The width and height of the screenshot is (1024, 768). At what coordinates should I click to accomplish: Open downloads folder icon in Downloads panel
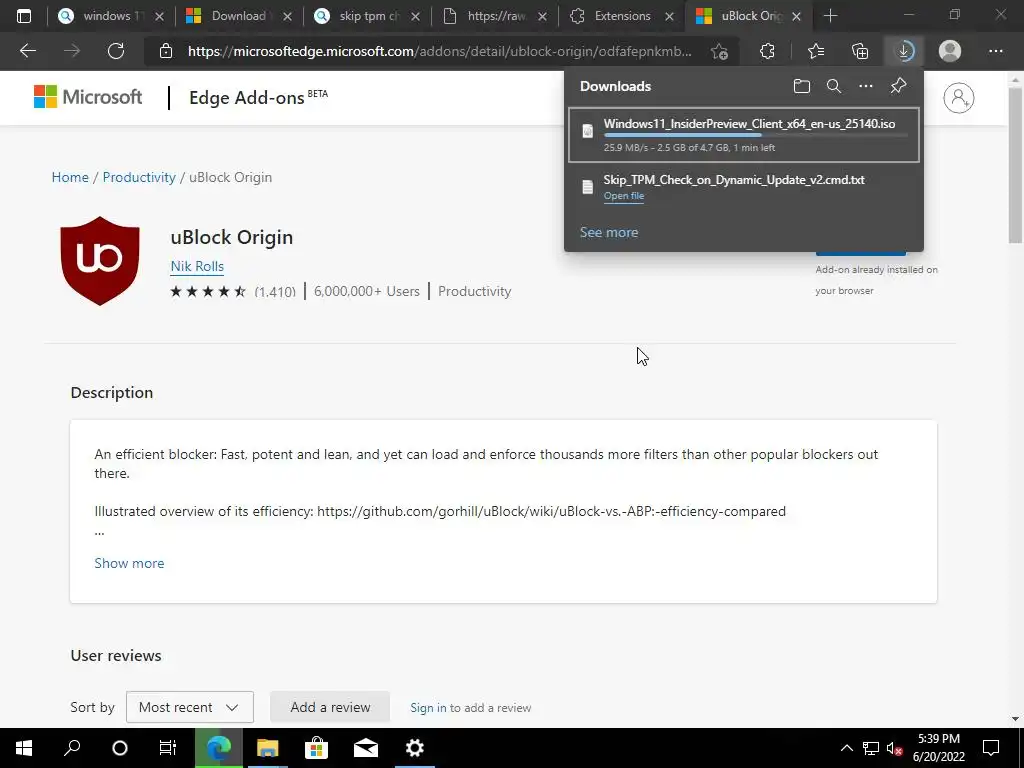point(801,86)
